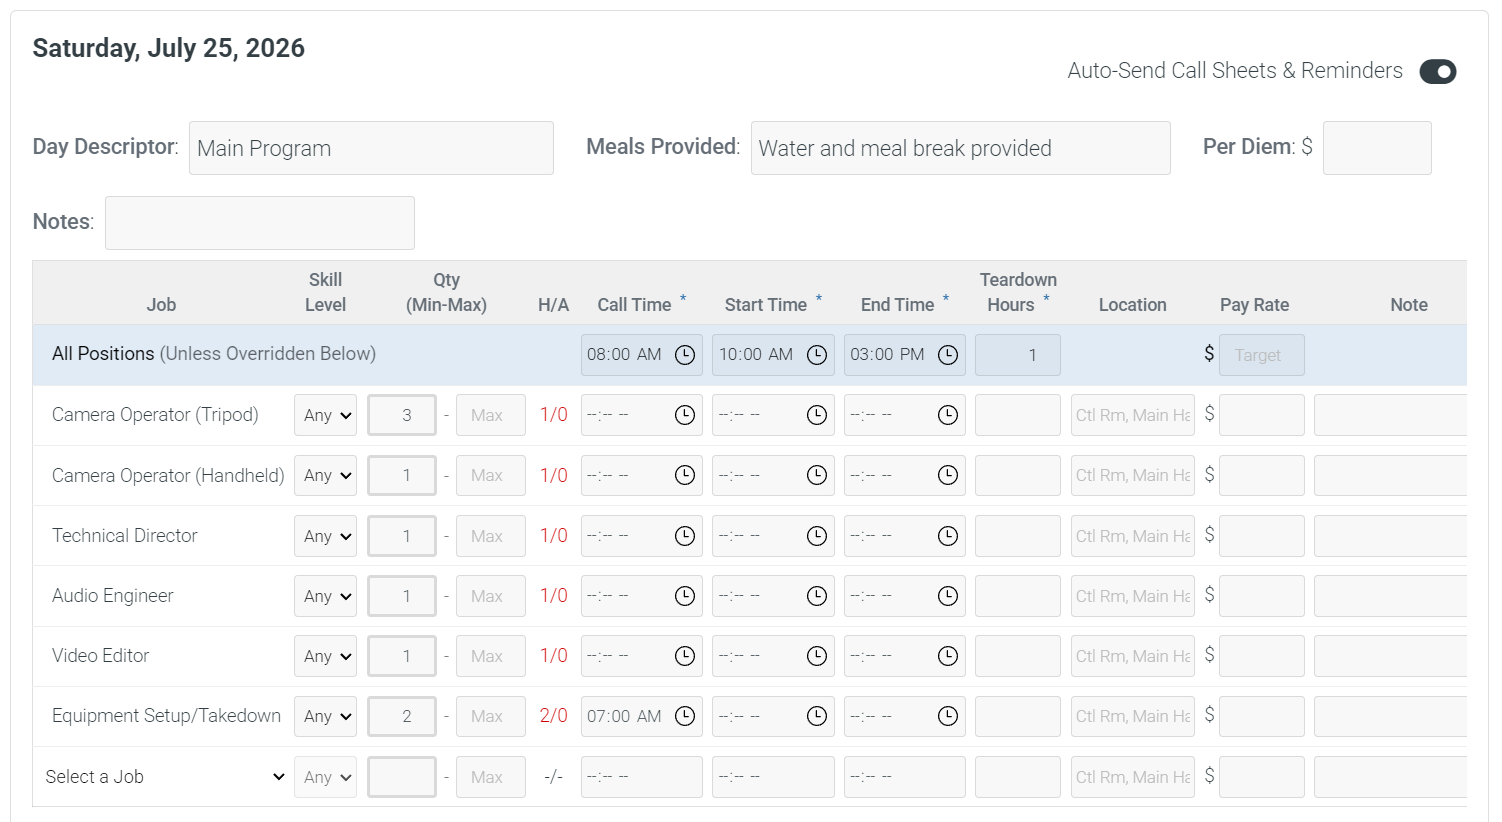Open skill level dropdown in Select a Job row
1502x822 pixels.
pyautogui.click(x=325, y=777)
